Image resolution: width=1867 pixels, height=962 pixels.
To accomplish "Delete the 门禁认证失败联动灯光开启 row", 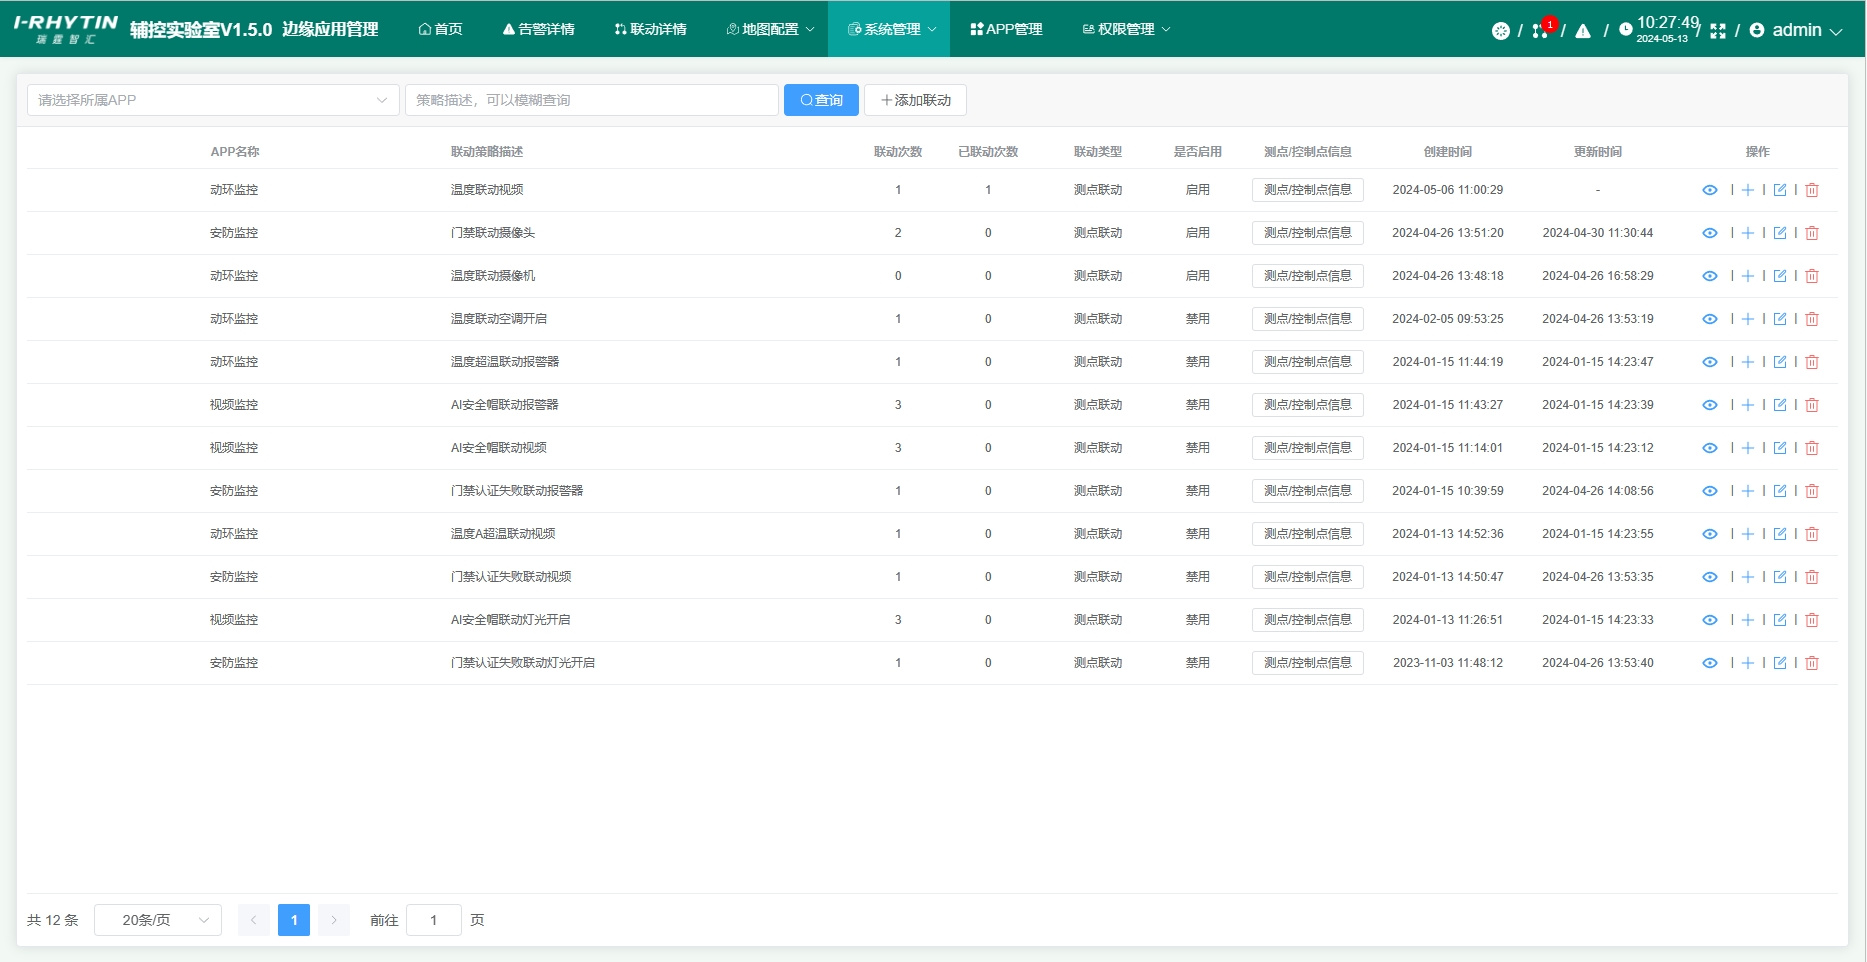I will click(x=1812, y=663).
